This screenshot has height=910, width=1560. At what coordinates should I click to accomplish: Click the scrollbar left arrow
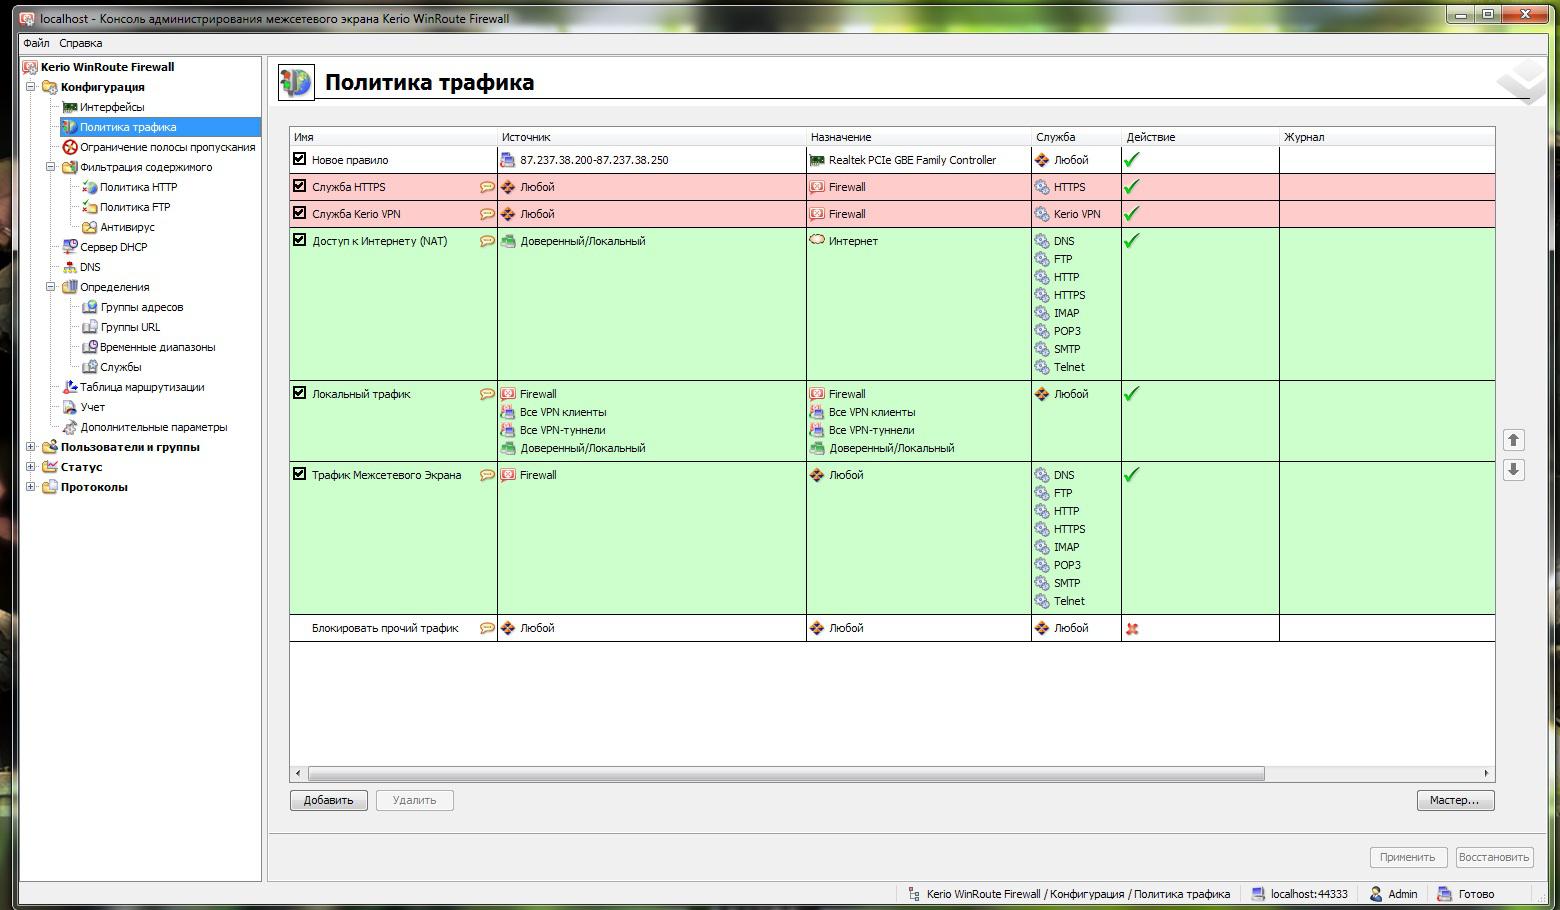(298, 773)
